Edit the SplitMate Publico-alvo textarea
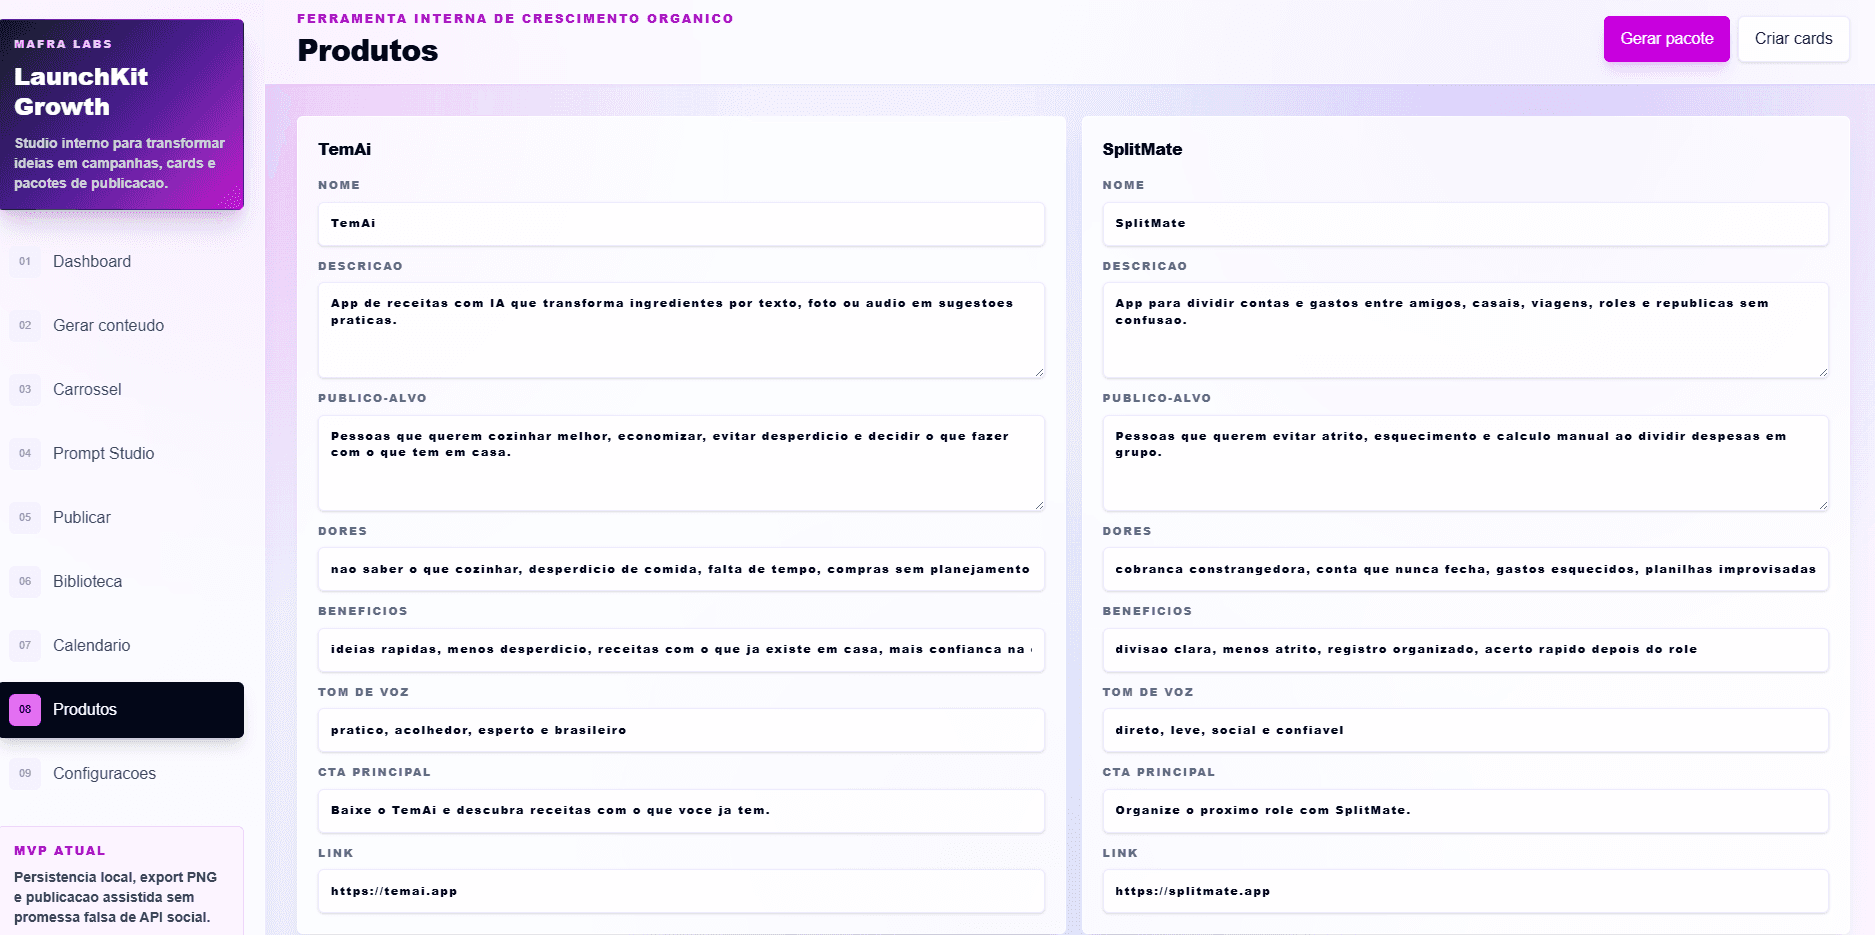Image resolution: width=1875 pixels, height=935 pixels. [x=1466, y=463]
